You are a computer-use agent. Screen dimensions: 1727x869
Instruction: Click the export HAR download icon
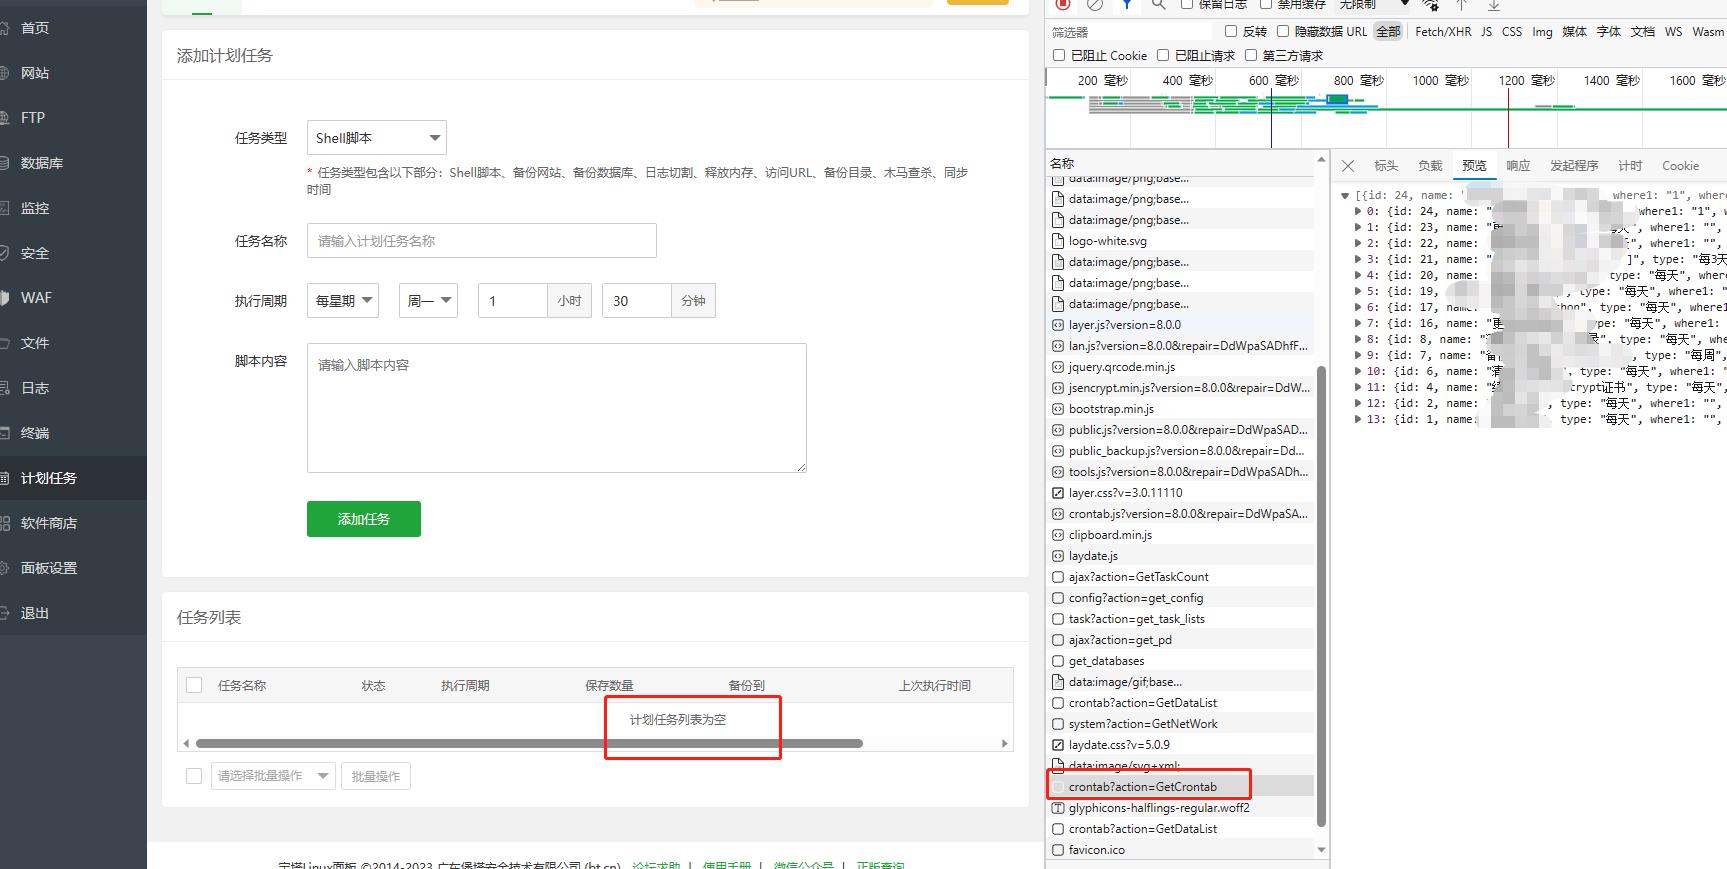1494,5
